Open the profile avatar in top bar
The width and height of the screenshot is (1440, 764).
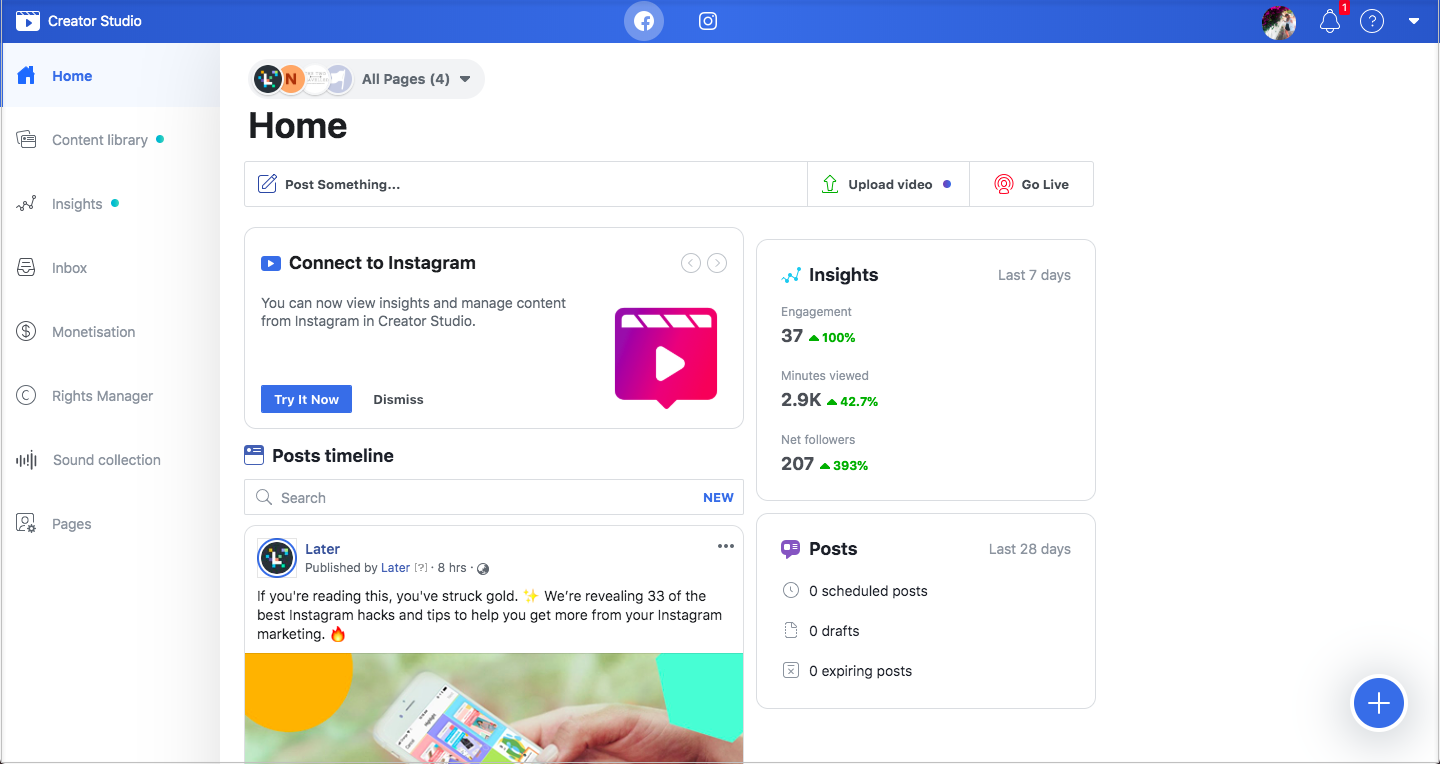(x=1279, y=22)
